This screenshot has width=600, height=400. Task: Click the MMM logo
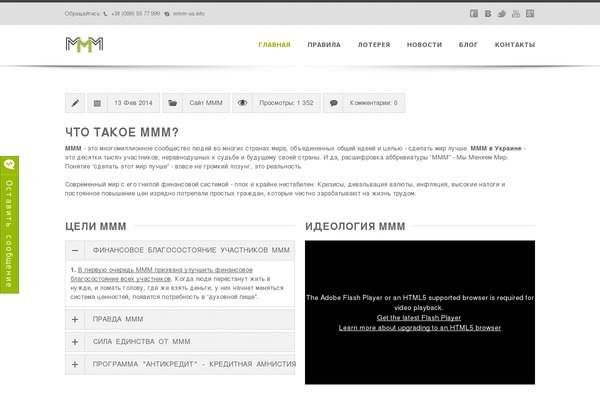(84, 44)
